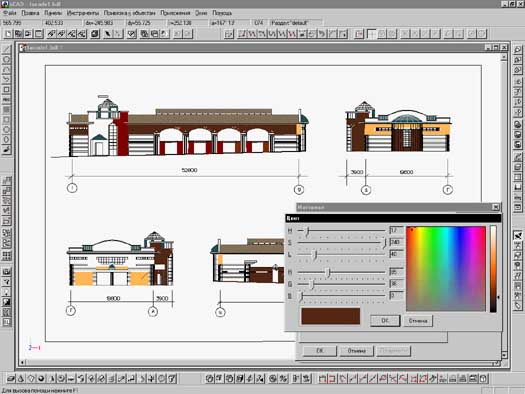The image size is (525, 394).
Task: Click the black sphere icon in bottom toolbar
Action: 41,379
